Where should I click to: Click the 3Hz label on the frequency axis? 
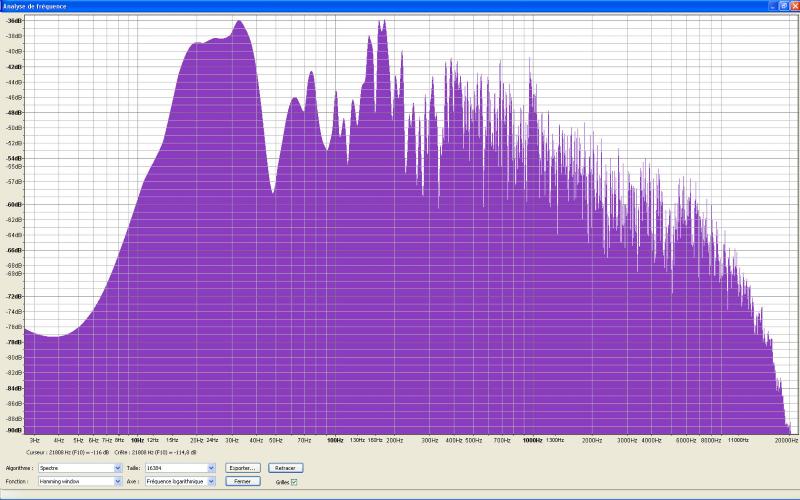35,440
